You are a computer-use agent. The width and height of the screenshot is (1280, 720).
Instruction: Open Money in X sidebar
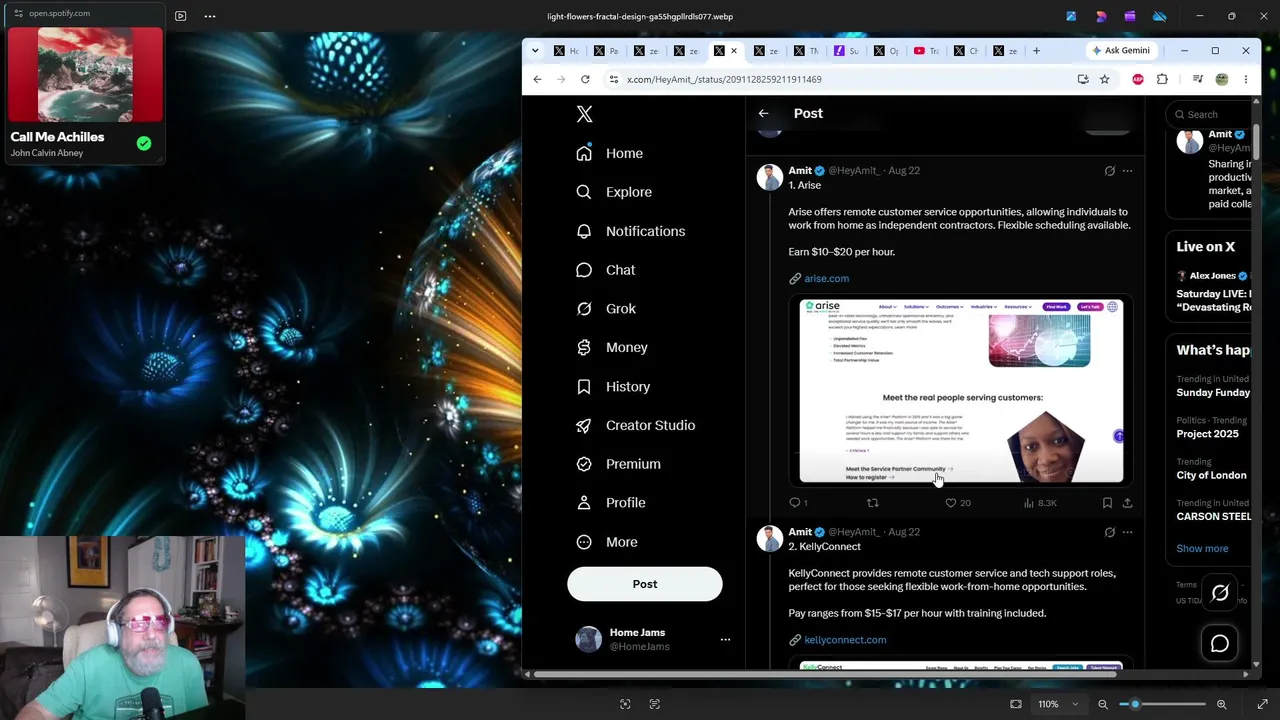[x=612, y=347]
